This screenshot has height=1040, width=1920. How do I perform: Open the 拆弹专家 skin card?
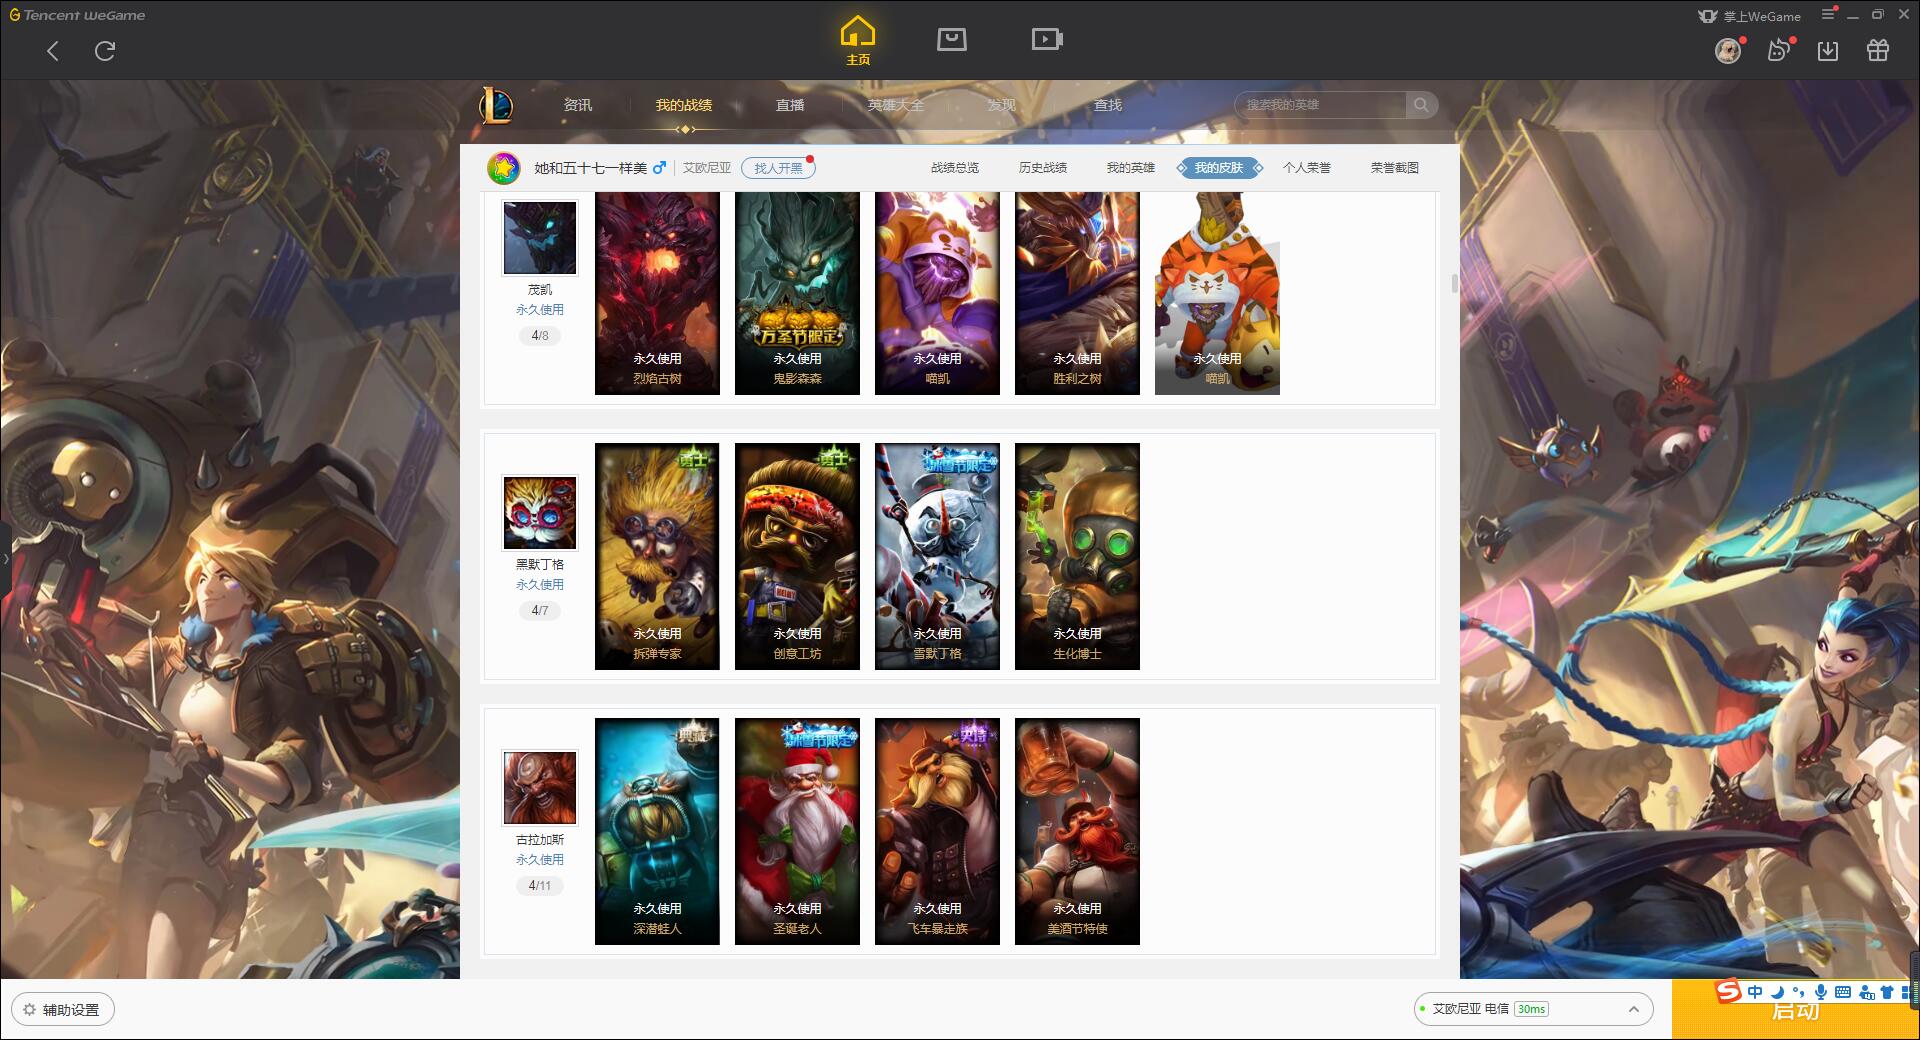pyautogui.click(x=657, y=556)
